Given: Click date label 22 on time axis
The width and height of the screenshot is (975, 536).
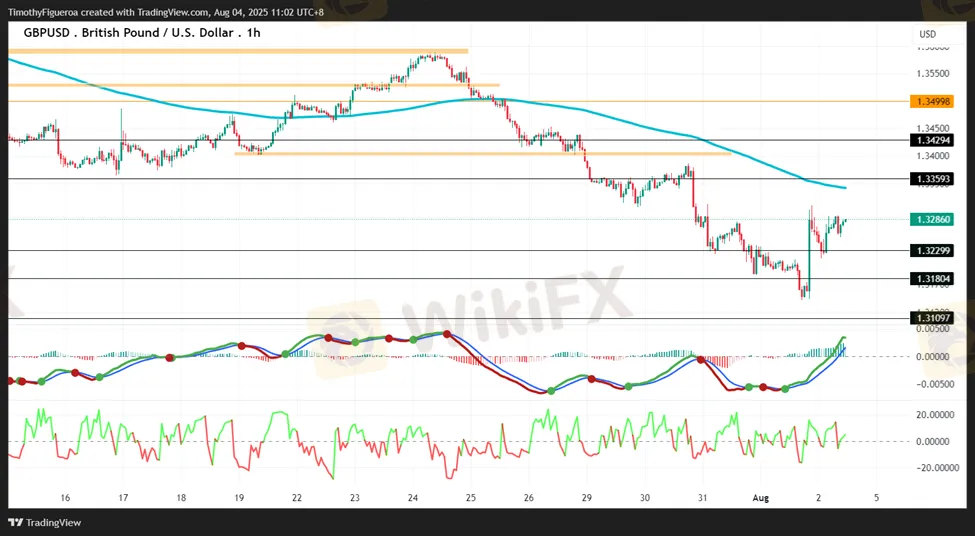Looking at the screenshot, I should (297, 498).
